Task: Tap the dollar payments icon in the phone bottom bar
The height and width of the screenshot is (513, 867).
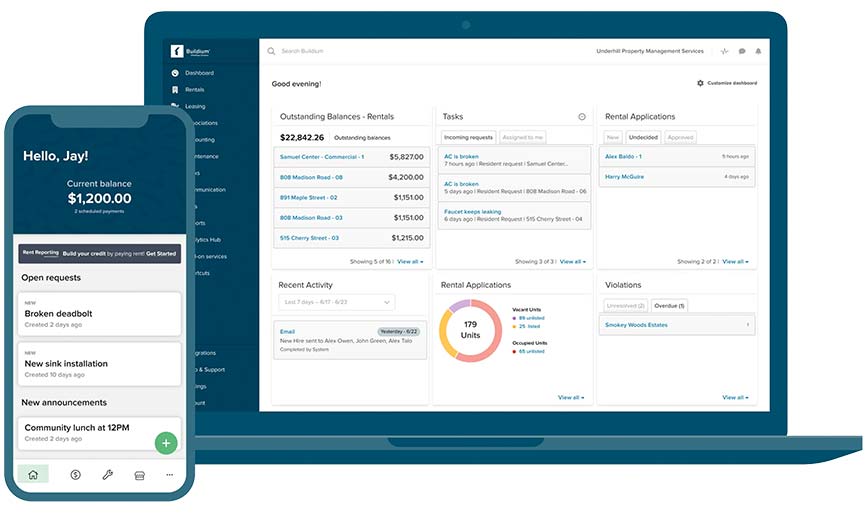Action: pos(76,474)
